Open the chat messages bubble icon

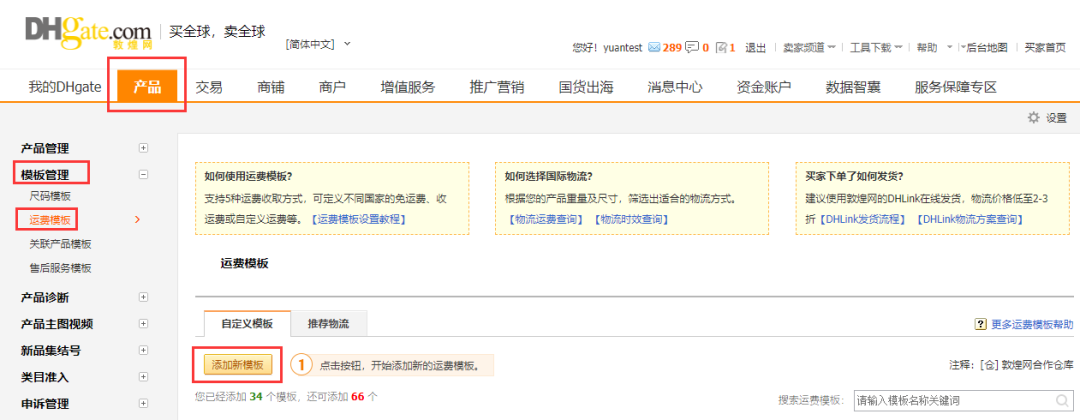[x=692, y=48]
